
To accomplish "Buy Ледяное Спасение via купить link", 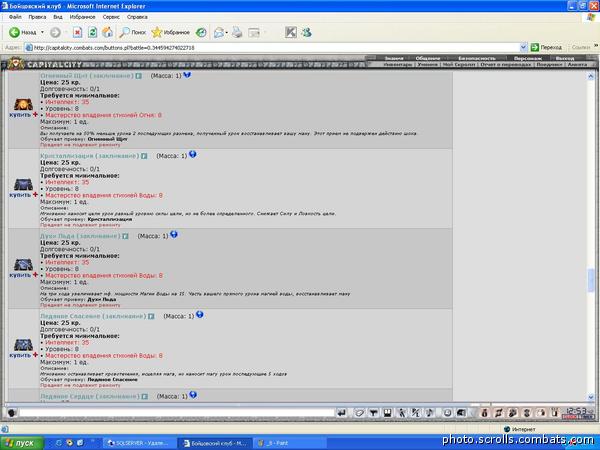I will coord(20,355).
